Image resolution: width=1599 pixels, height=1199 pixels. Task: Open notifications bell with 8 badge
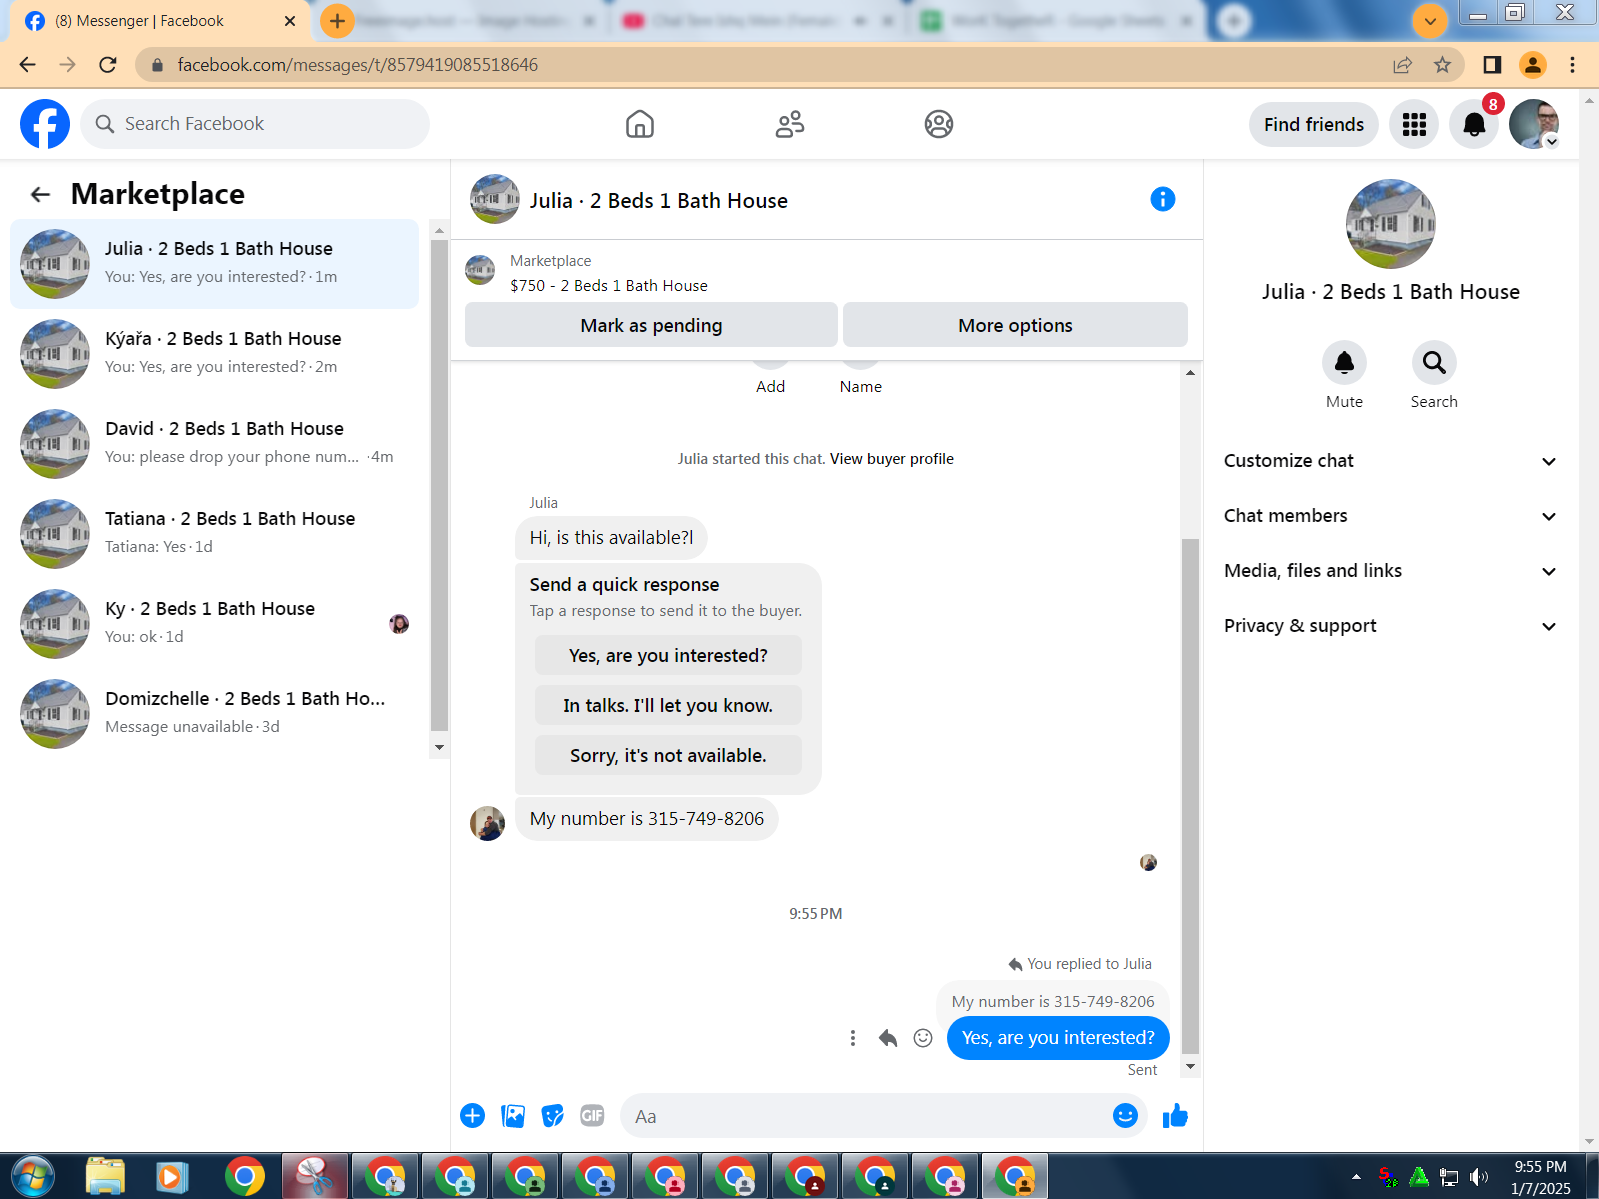point(1474,124)
